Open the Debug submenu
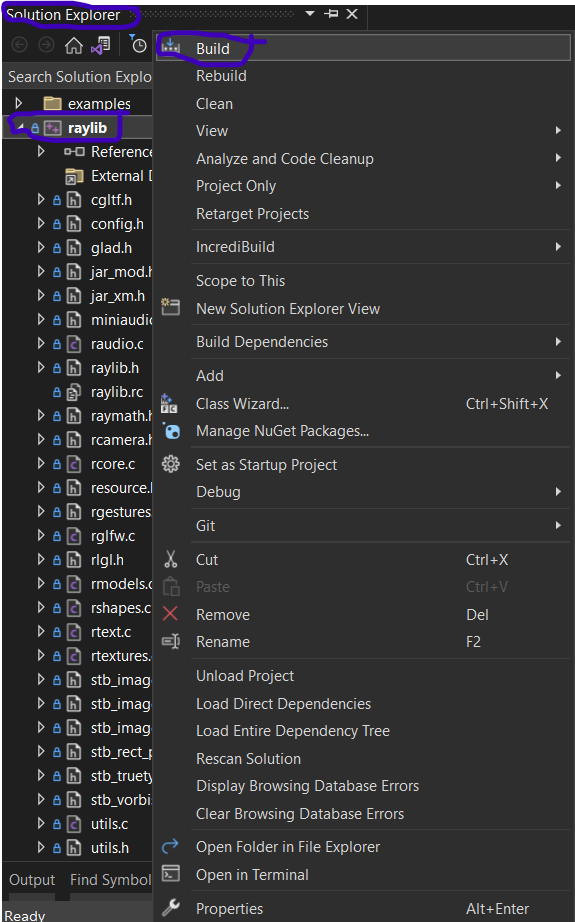Image resolution: width=575 pixels, height=922 pixels. coord(363,492)
